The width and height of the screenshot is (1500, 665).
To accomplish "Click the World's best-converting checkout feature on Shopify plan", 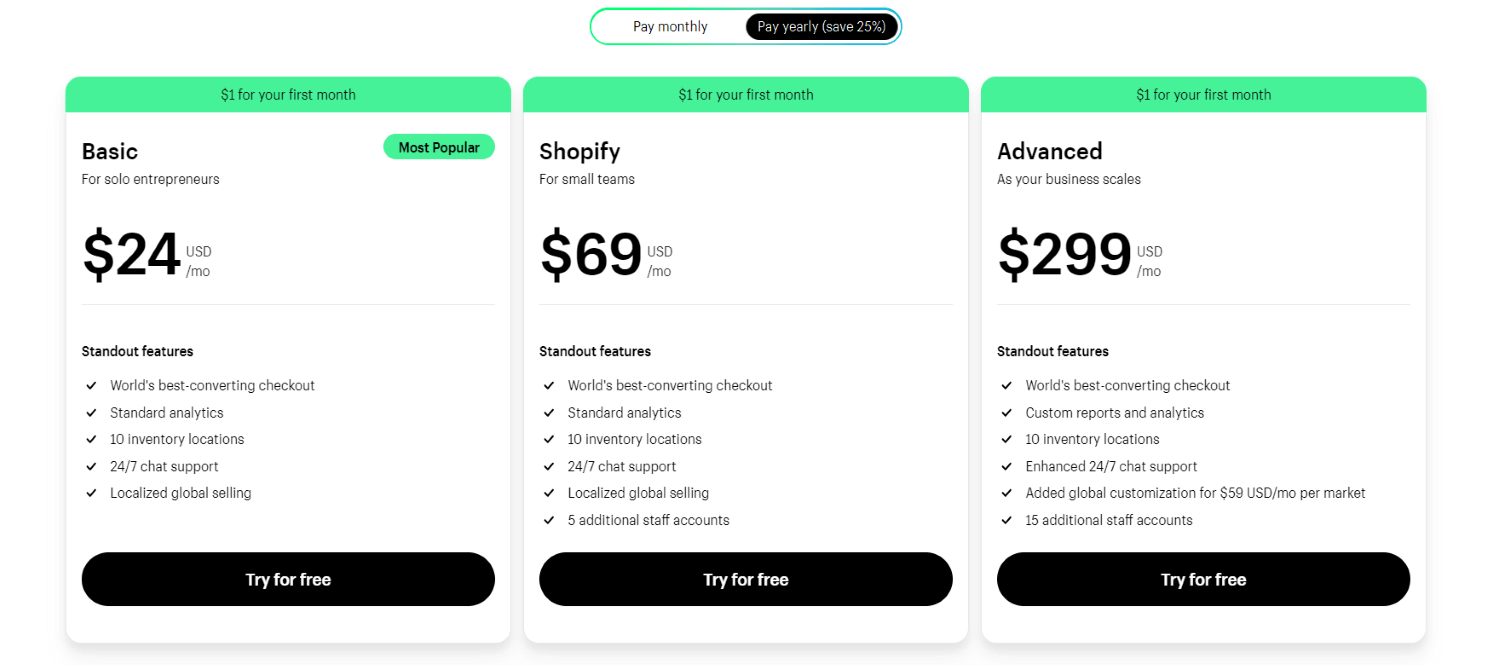I will coord(669,385).
